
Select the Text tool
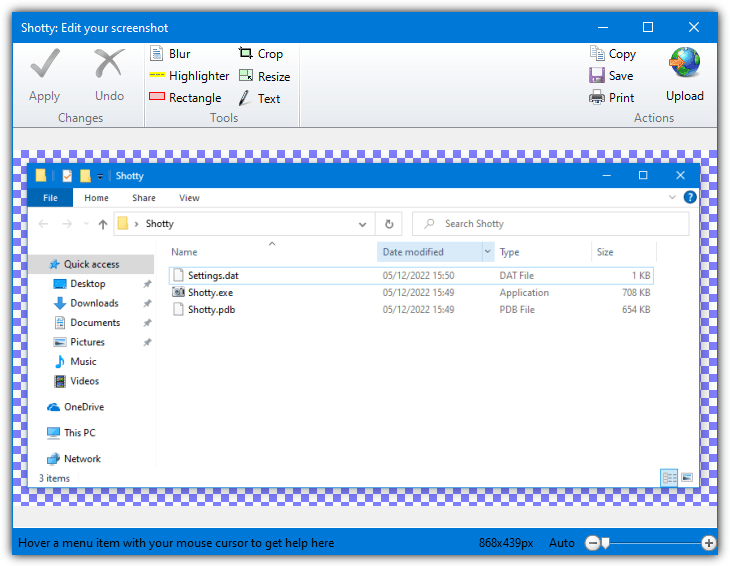click(x=259, y=98)
